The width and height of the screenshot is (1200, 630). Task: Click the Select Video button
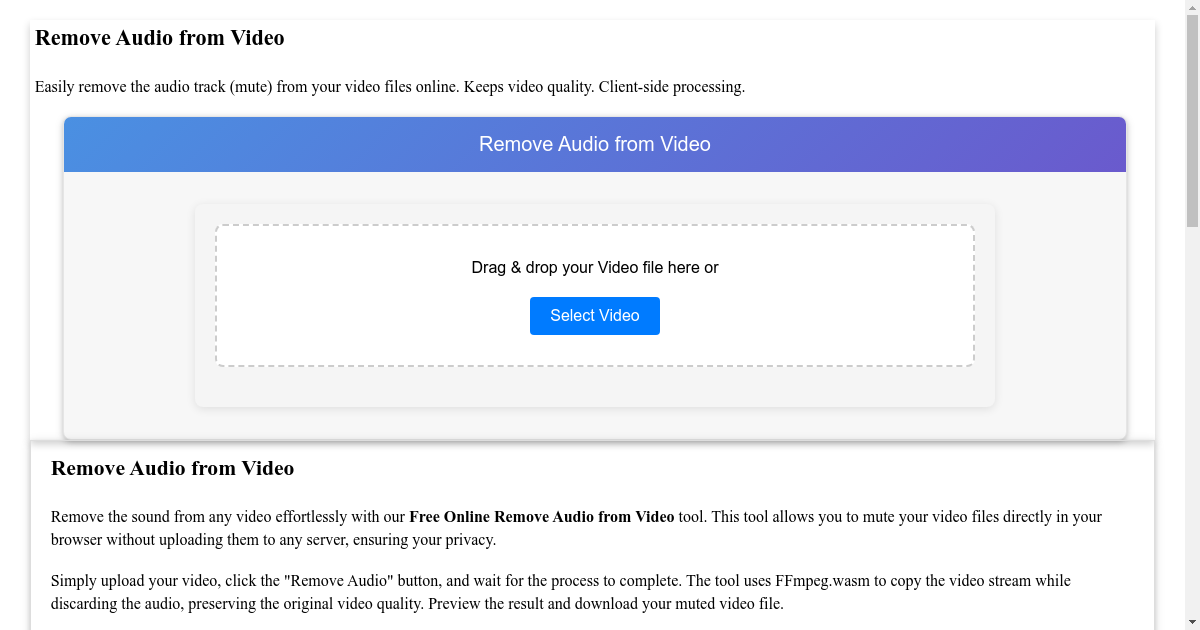[594, 315]
